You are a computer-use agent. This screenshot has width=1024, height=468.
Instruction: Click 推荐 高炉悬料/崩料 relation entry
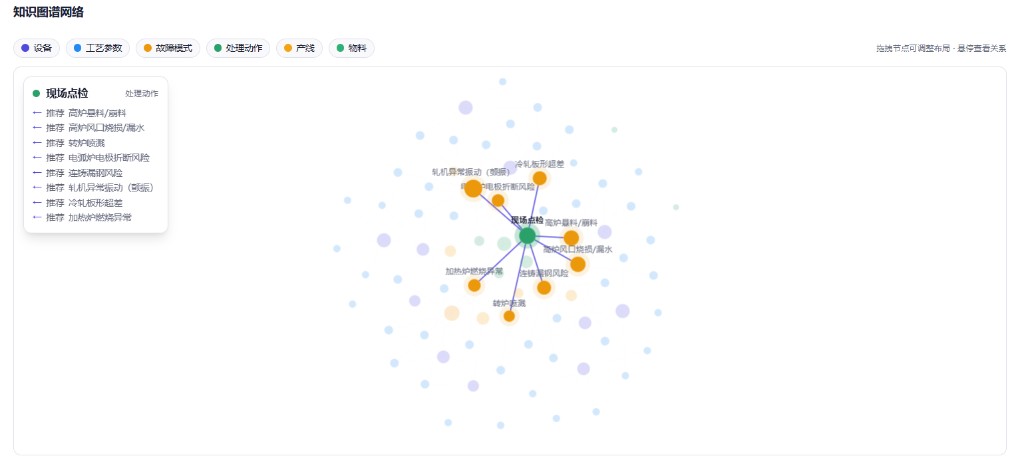pos(79,113)
